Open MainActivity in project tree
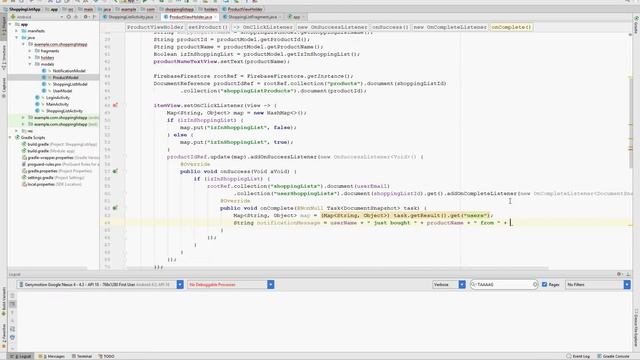Screen dimensions: 640x360 57,104
